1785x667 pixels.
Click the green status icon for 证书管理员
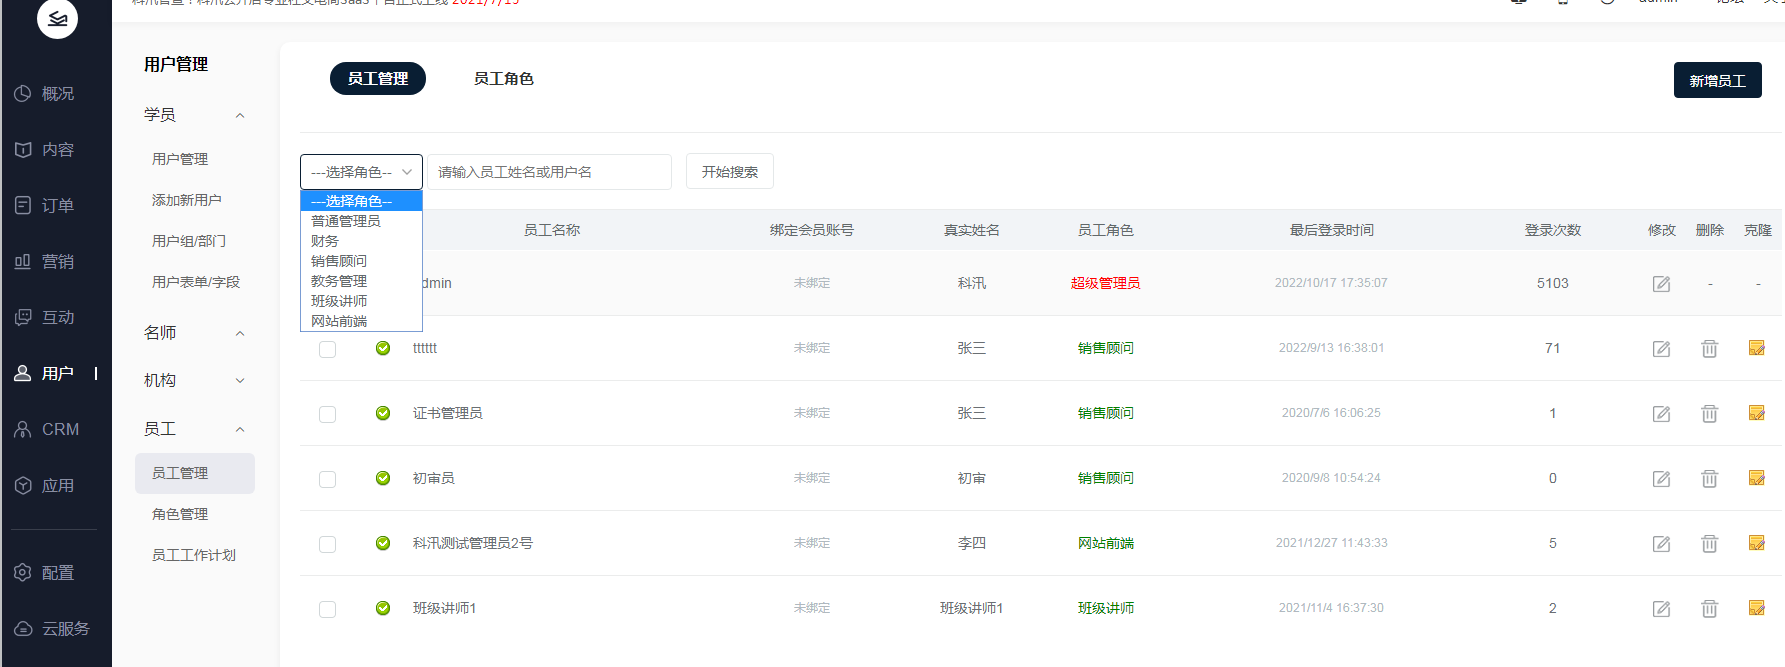tap(383, 413)
